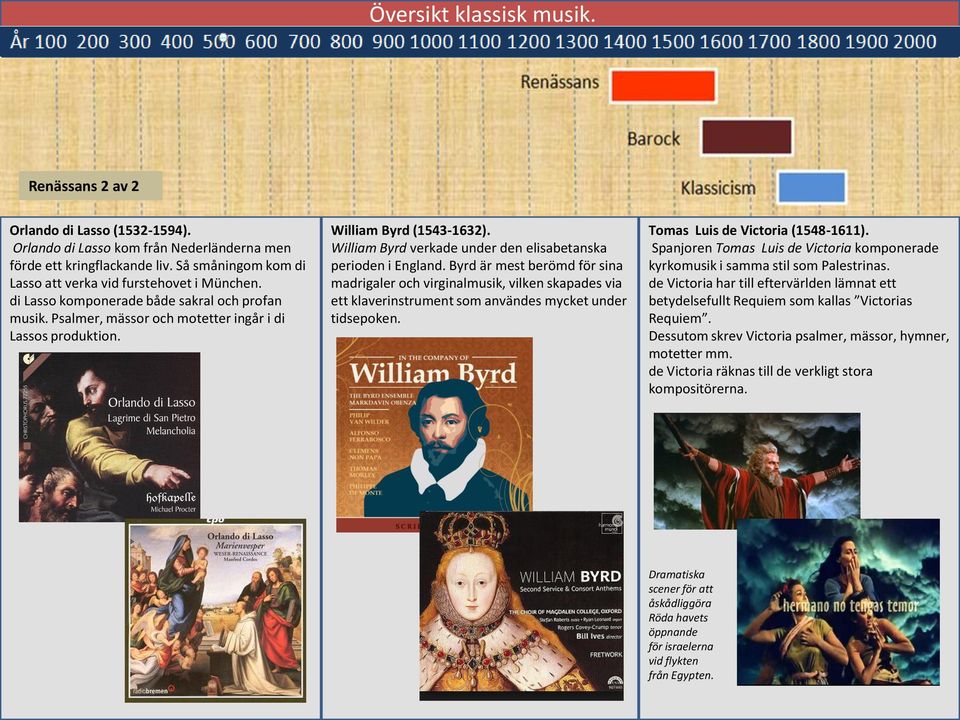Click the 'hermano no tengas temor' image

[x=838, y=602]
